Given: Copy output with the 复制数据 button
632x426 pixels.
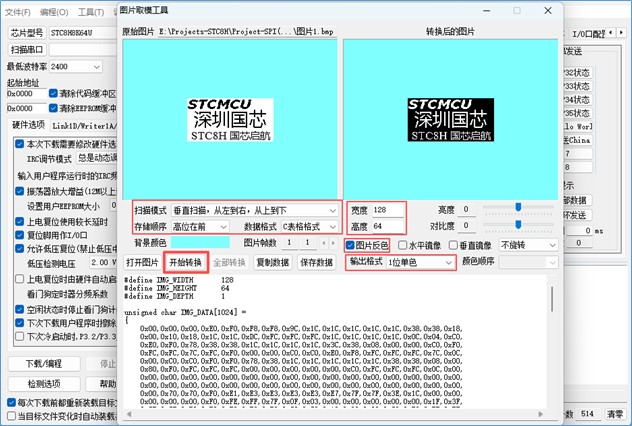Looking at the screenshot, I should [x=272, y=262].
